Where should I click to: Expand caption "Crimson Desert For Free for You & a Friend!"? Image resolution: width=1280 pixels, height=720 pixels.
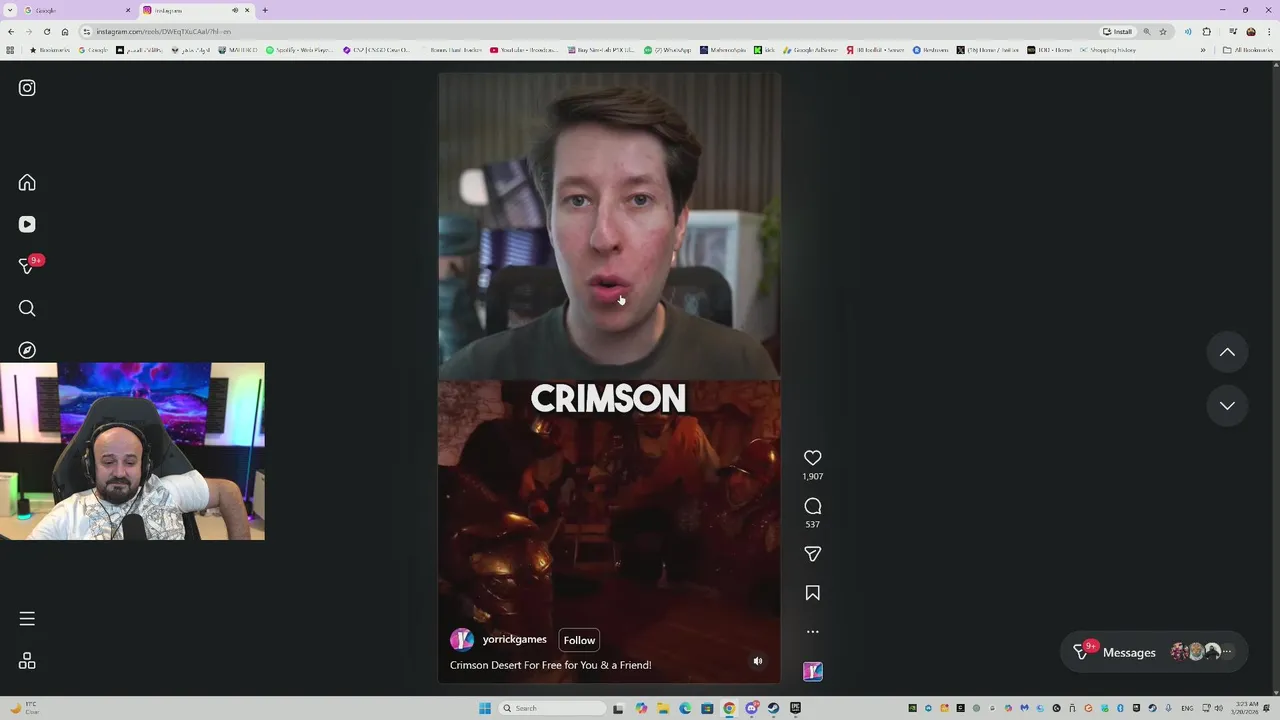click(x=550, y=665)
